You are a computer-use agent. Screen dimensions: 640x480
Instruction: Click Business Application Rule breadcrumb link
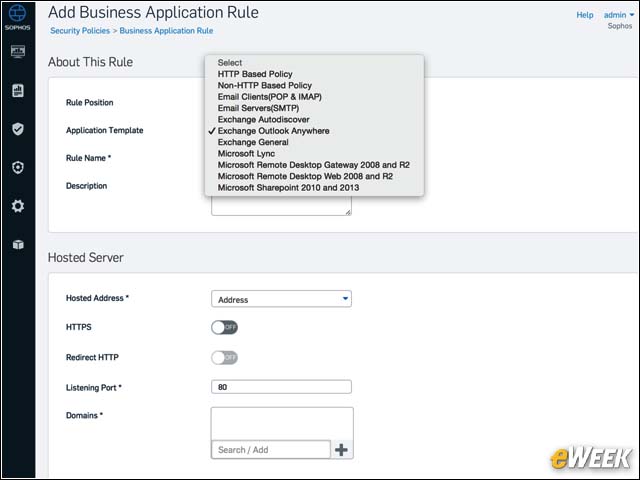pyautogui.click(x=166, y=31)
